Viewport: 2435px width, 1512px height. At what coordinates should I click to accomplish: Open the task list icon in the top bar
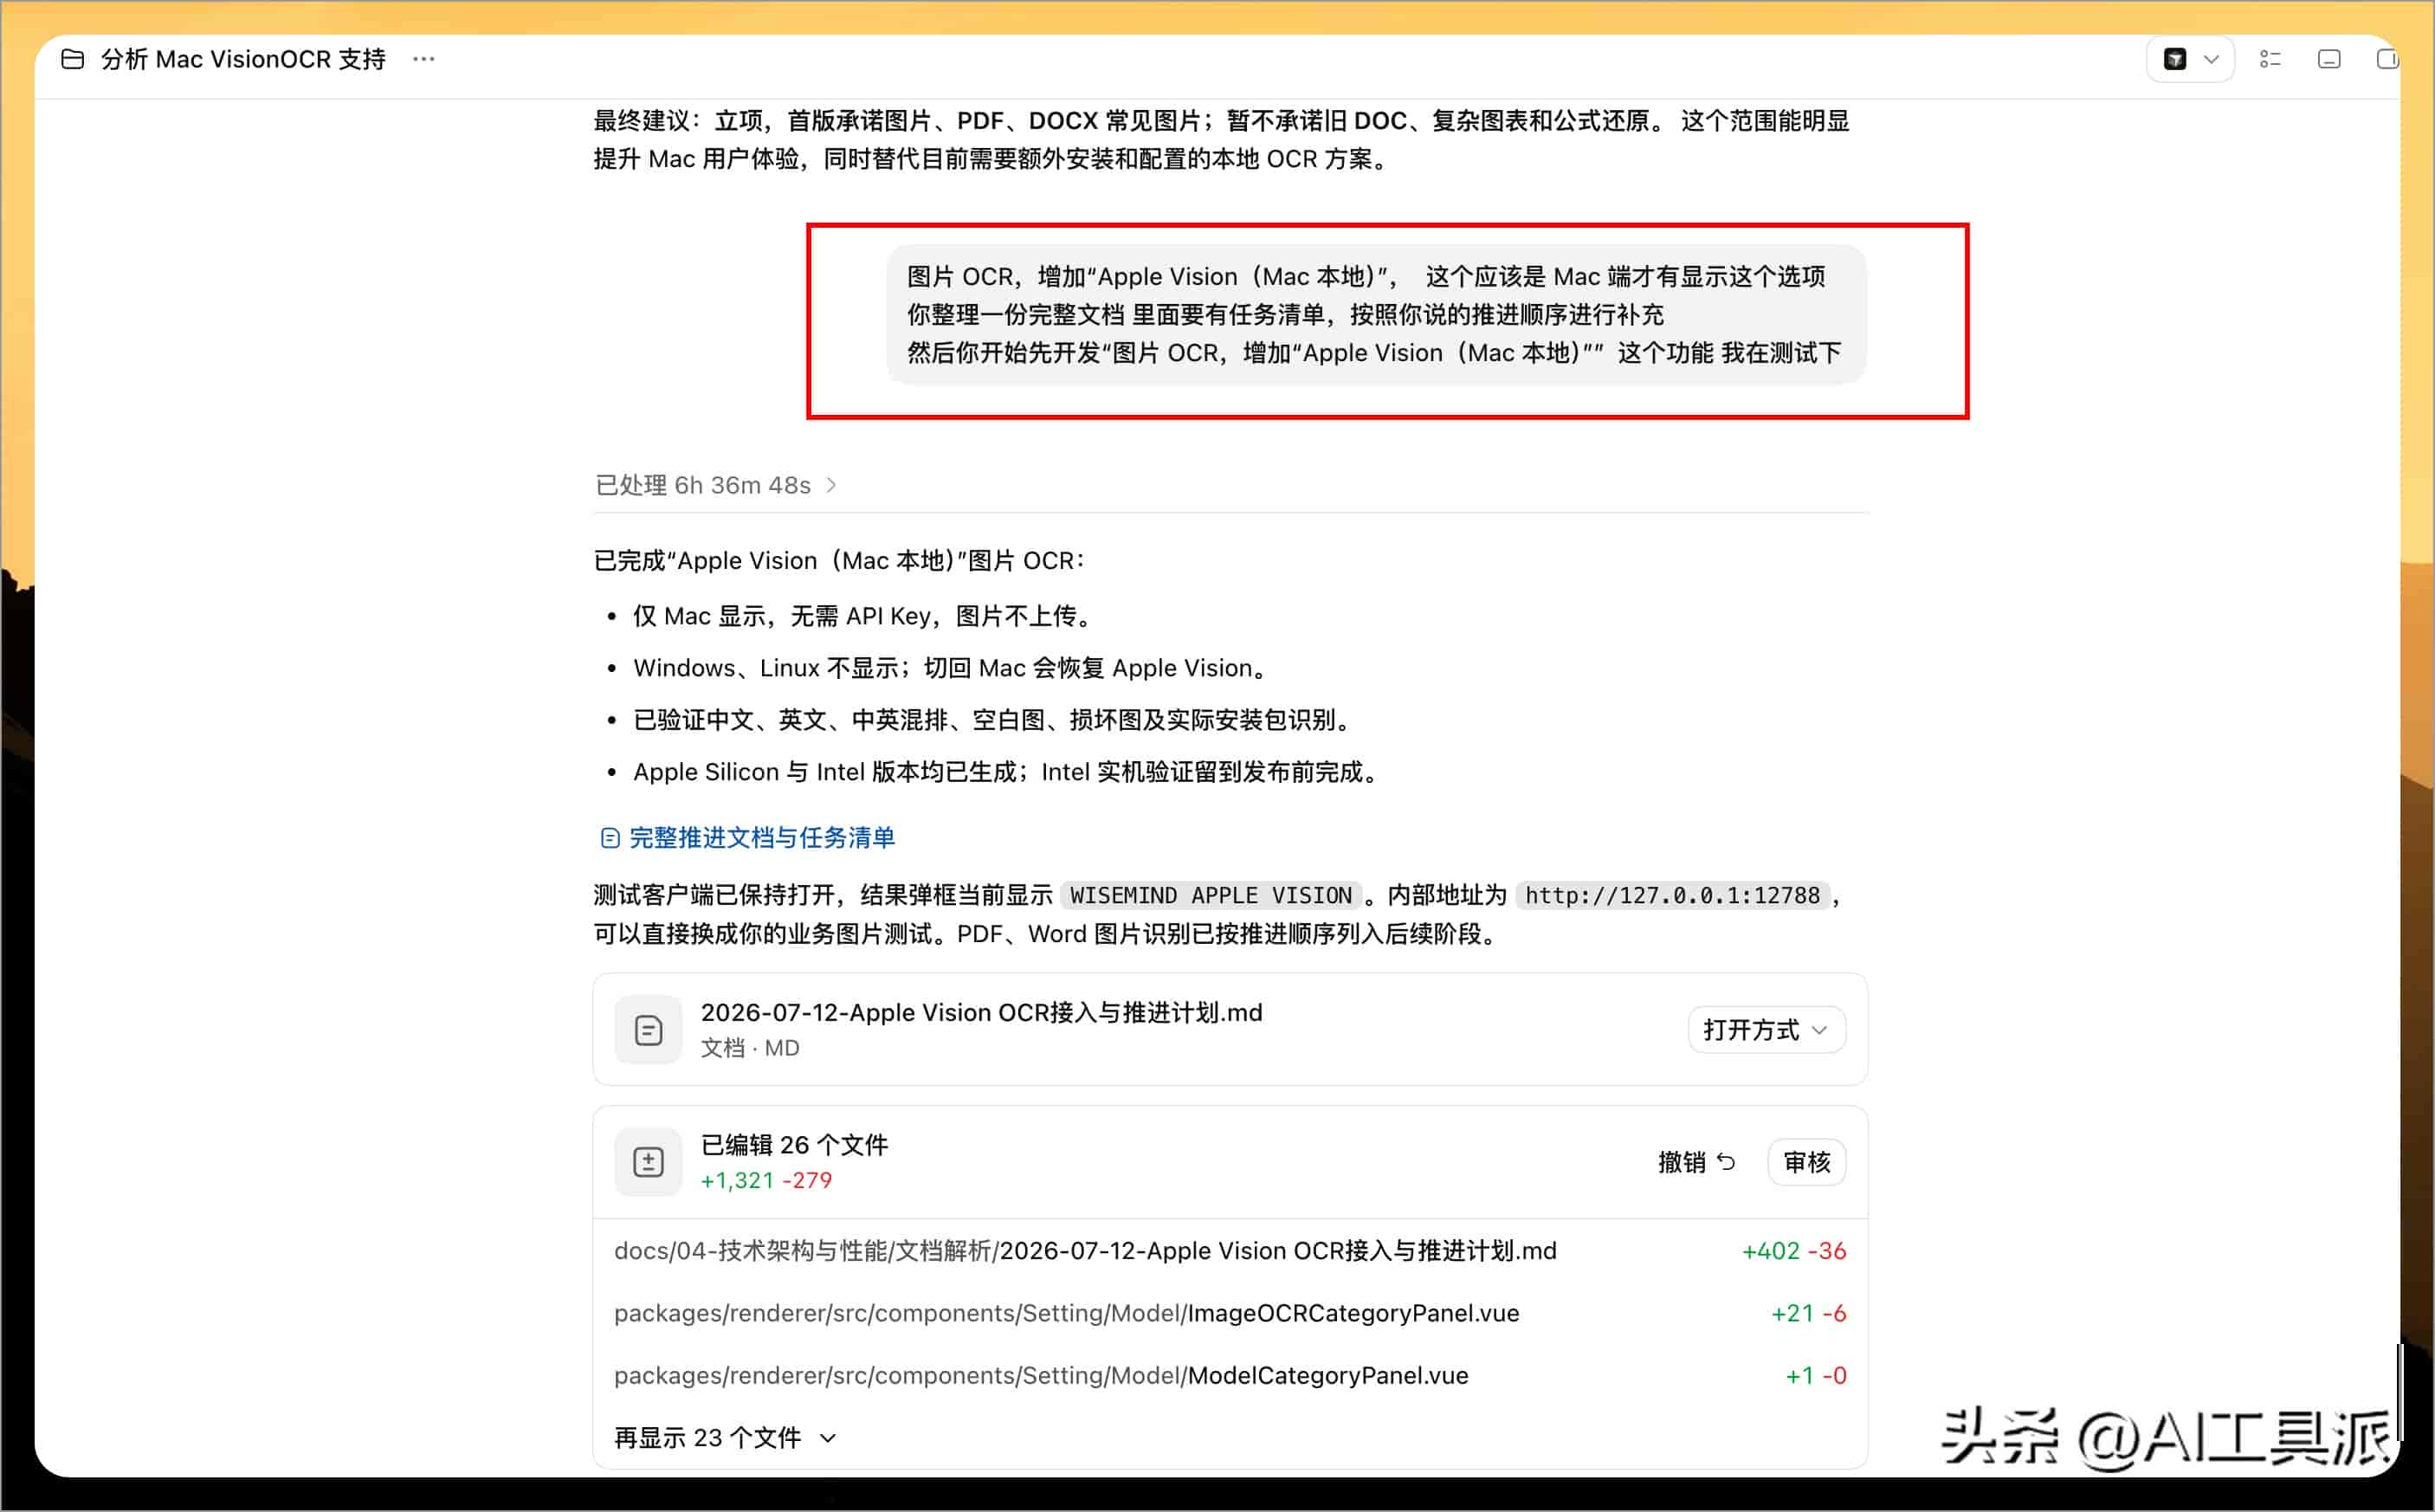[x=2270, y=59]
